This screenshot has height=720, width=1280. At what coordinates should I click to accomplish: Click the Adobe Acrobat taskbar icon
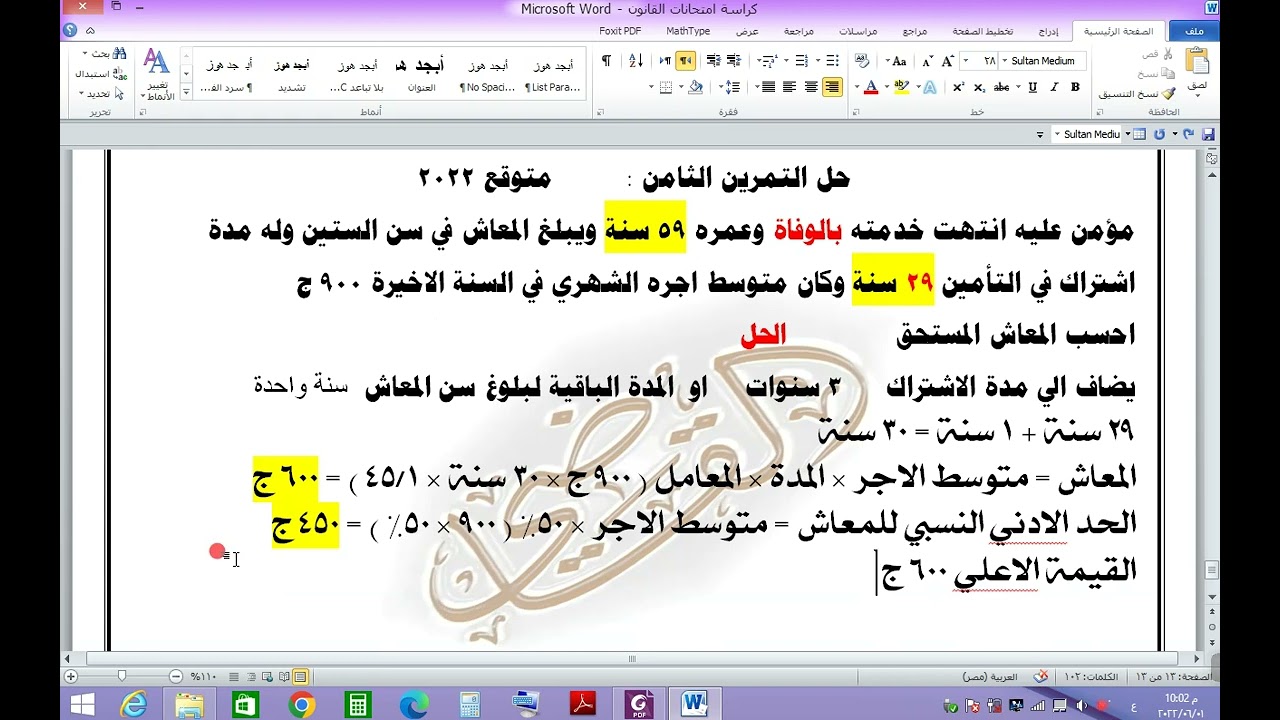pos(582,704)
